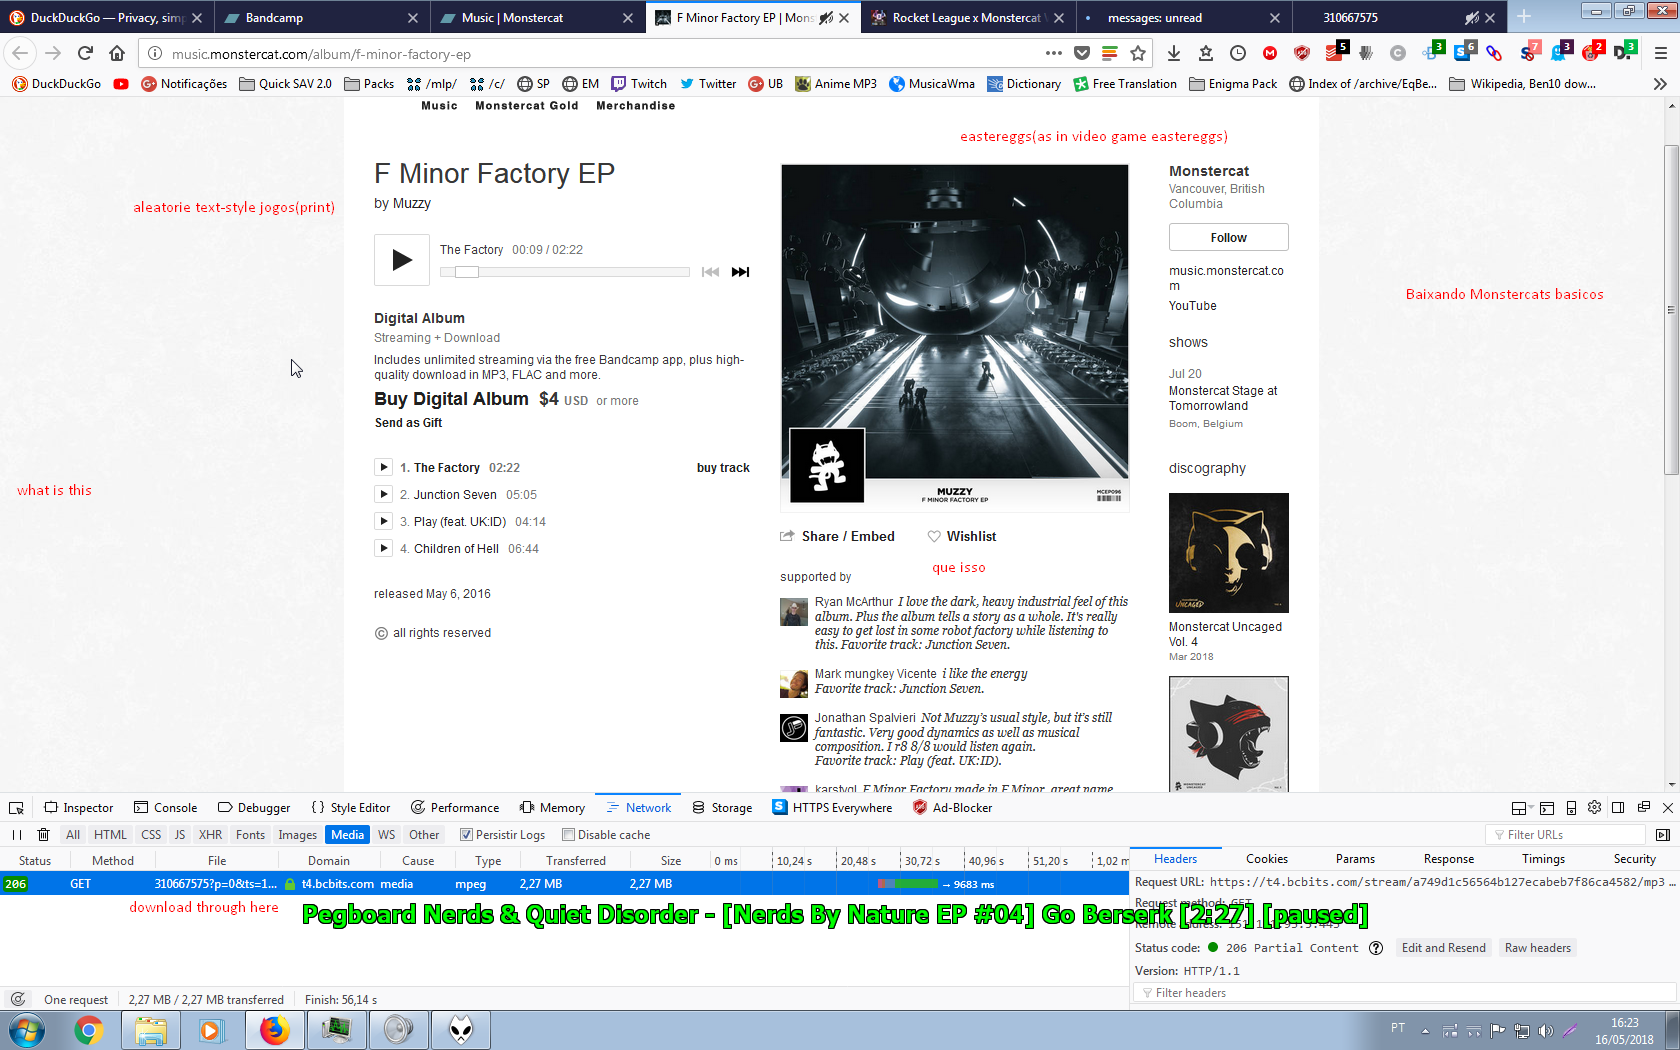Reload the current page

[85, 54]
